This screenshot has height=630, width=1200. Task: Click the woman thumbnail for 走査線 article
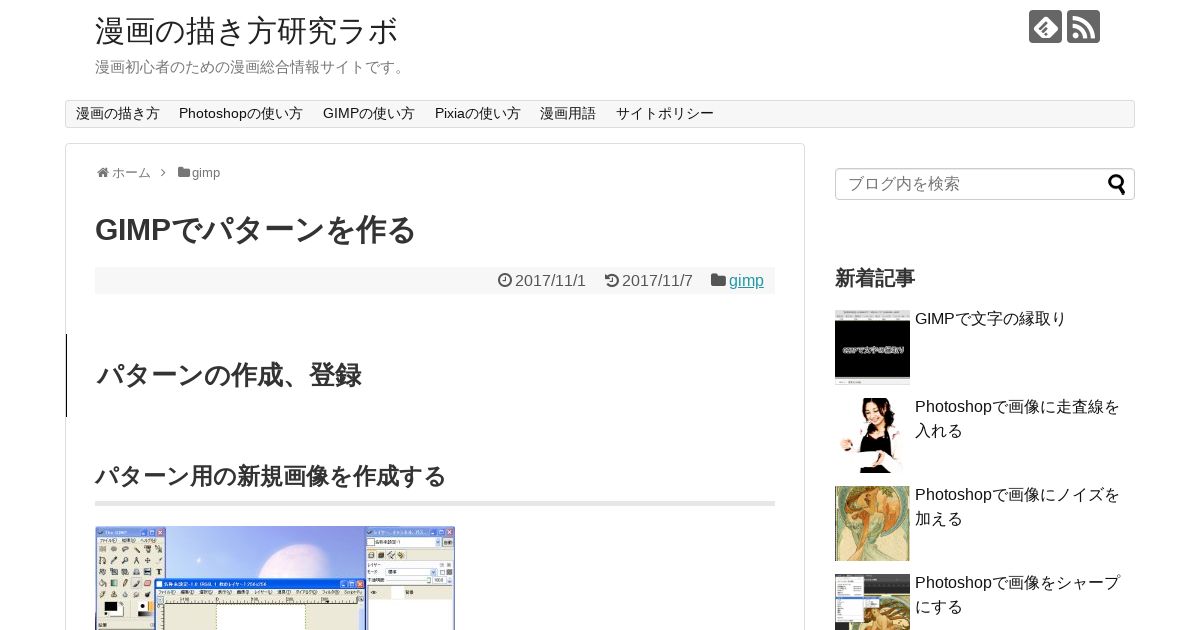click(872, 435)
